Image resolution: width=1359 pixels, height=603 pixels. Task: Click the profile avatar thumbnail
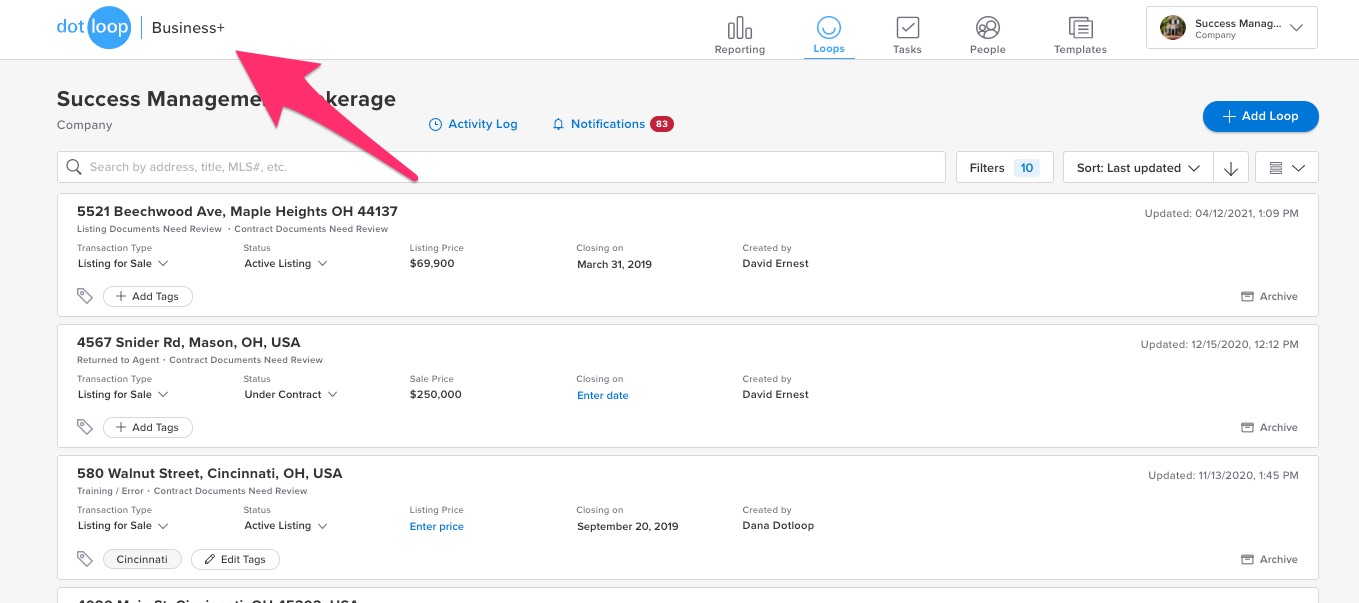coord(1173,28)
